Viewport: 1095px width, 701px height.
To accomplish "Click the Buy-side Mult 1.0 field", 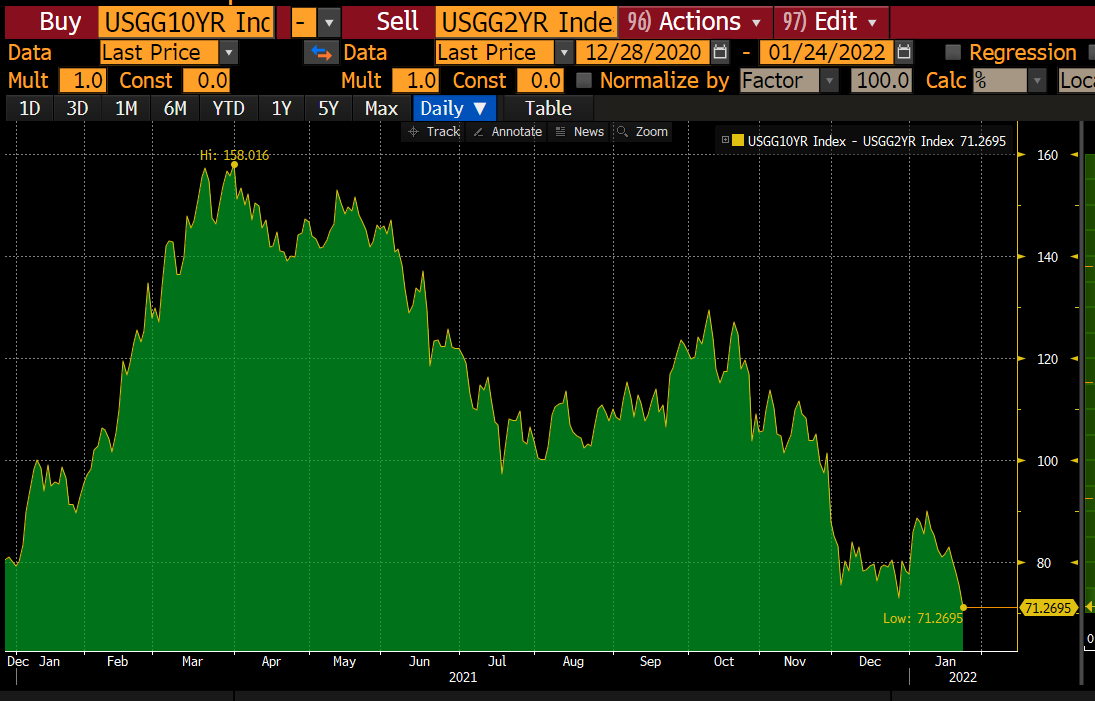I will pyautogui.click(x=82, y=80).
